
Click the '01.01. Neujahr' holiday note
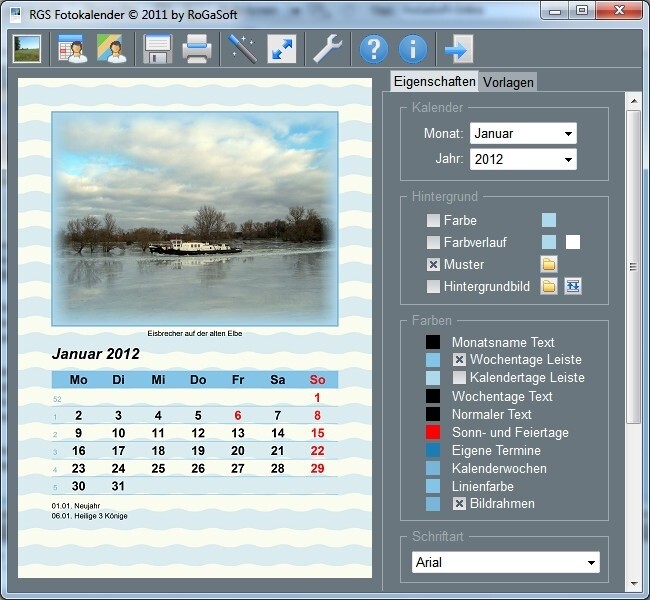(76, 506)
